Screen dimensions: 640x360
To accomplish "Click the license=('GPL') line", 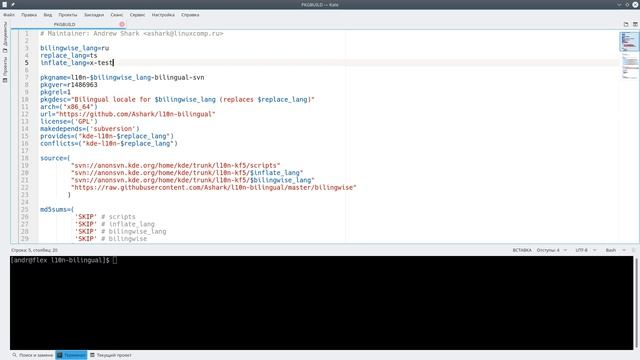I will click(x=69, y=122).
